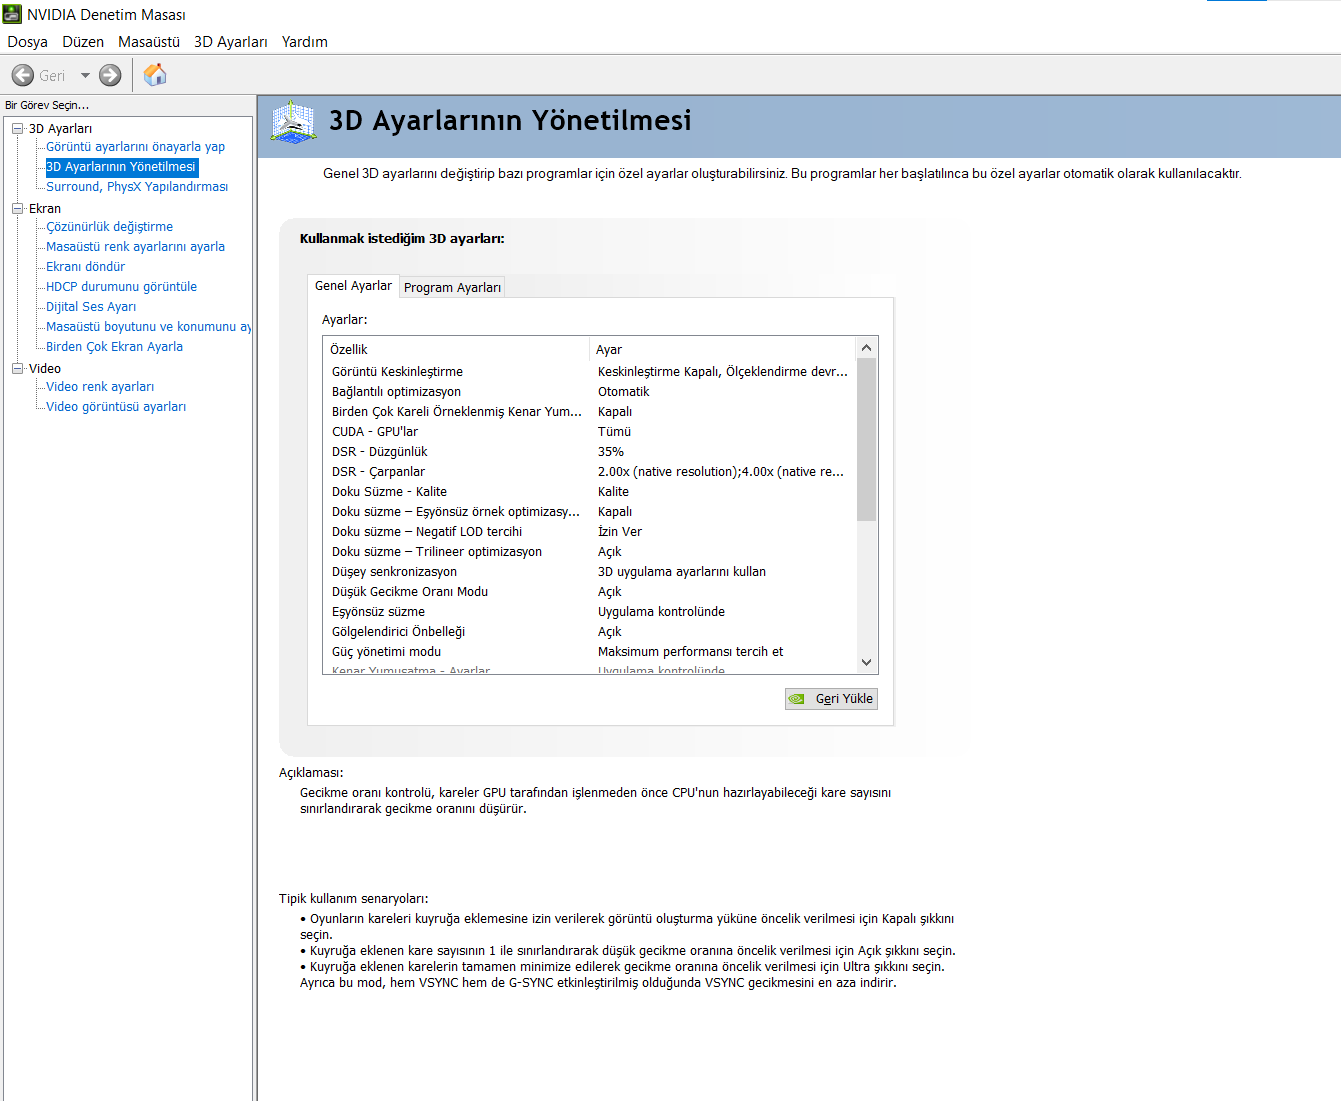Click scrollbar down arrow in settings list

[x=866, y=662]
